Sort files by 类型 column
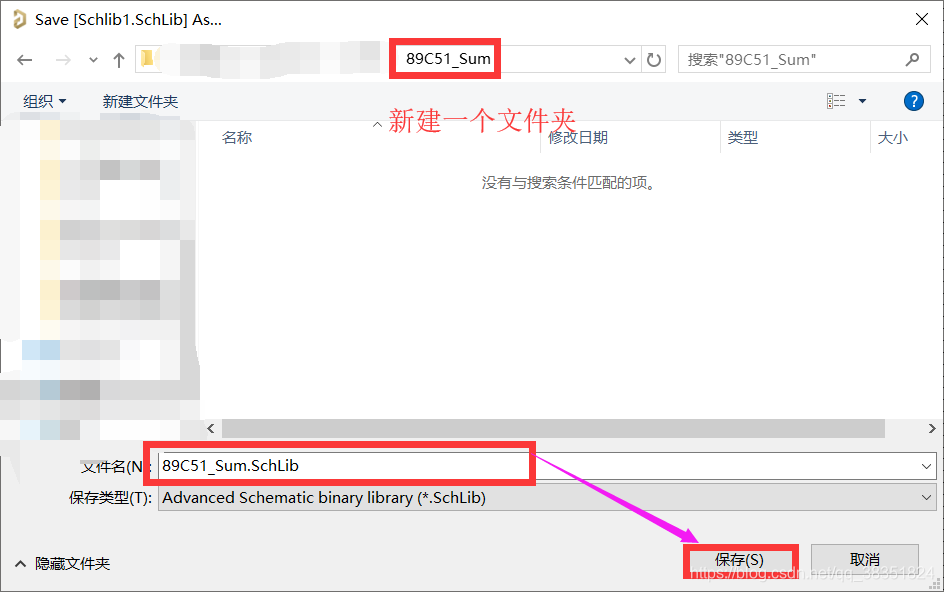Screen dimensions: 944x592 tap(743, 138)
